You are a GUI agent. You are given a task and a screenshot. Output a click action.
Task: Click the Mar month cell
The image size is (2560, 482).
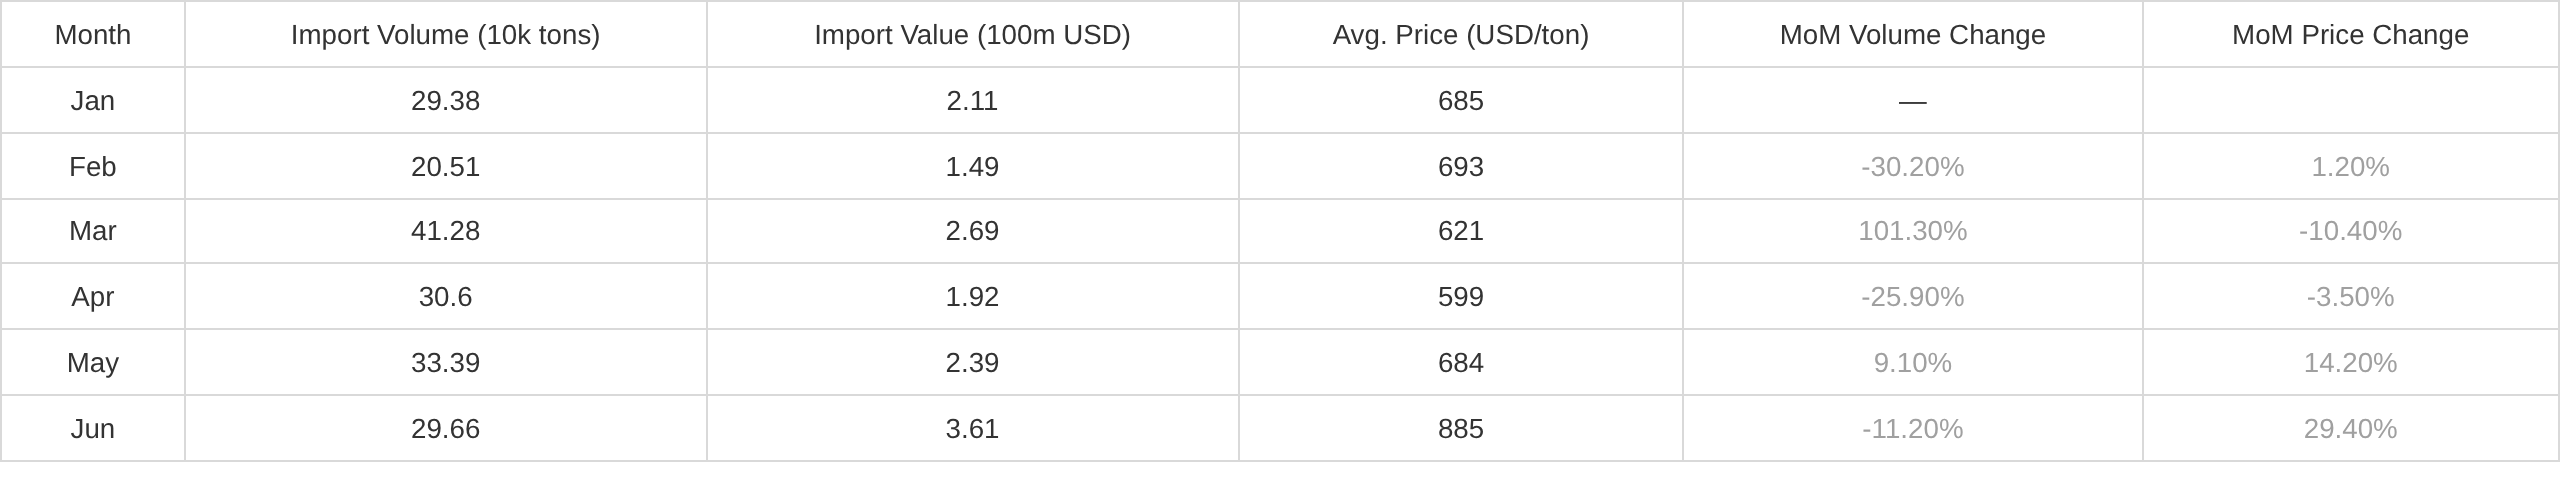[93, 231]
